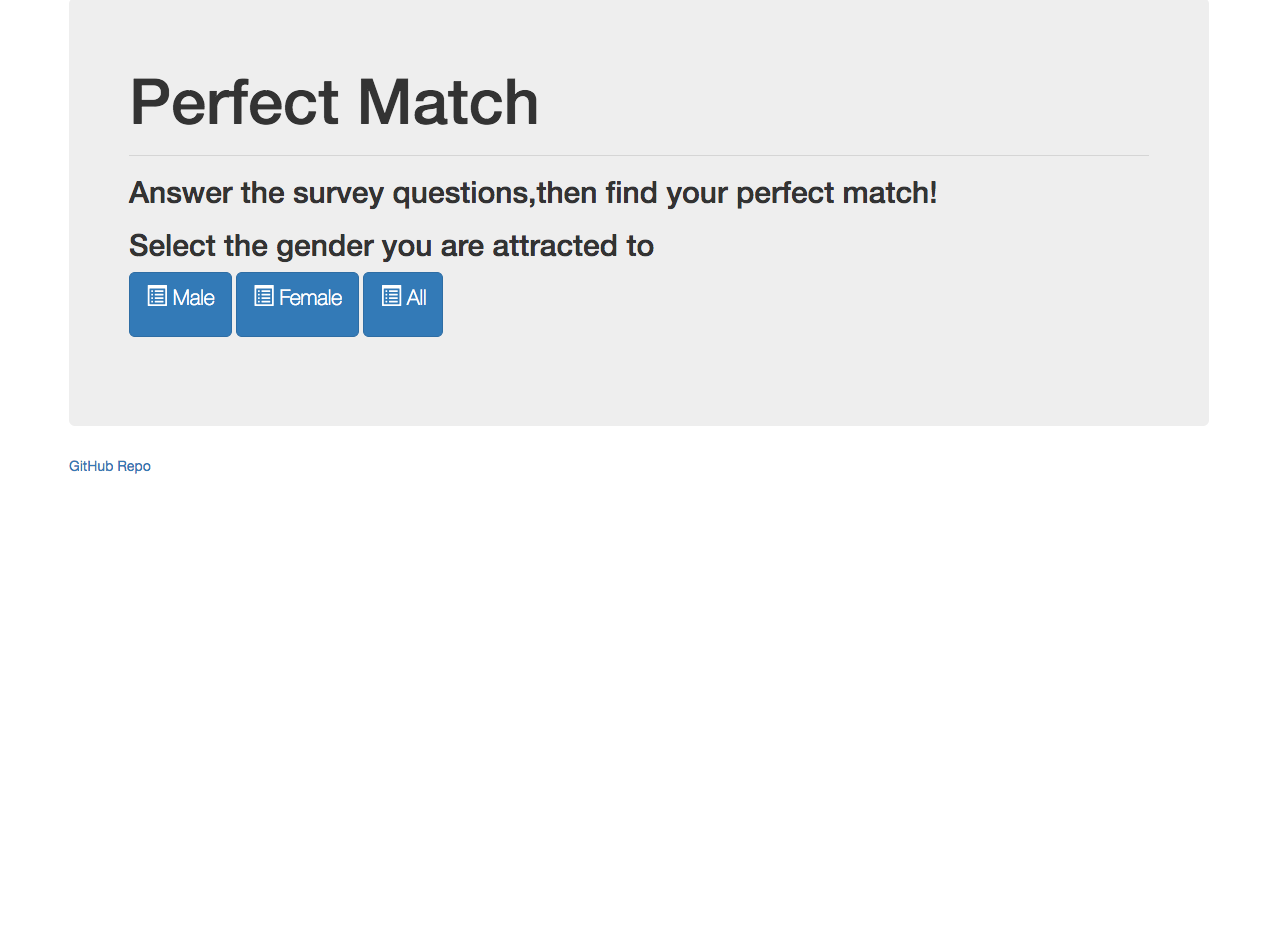Screen dimensions: 1275x941
Task: Click the word "Perfect" in the title
Action: pos(234,102)
